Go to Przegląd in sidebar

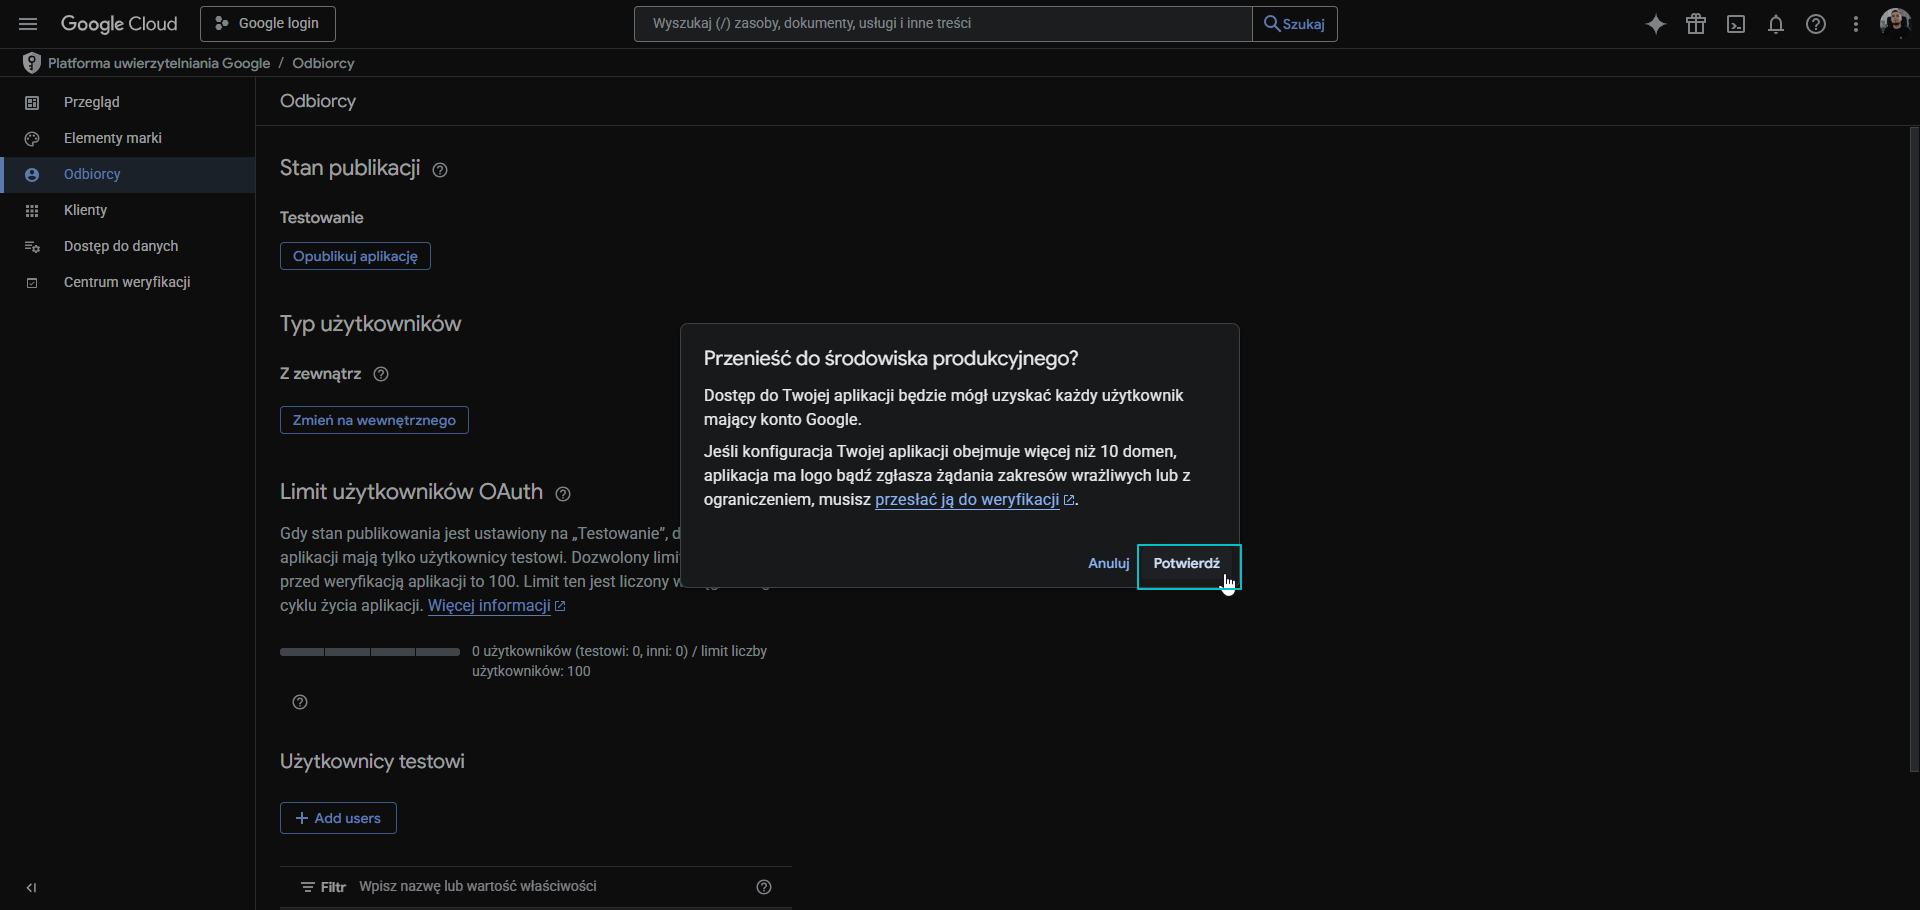(91, 102)
